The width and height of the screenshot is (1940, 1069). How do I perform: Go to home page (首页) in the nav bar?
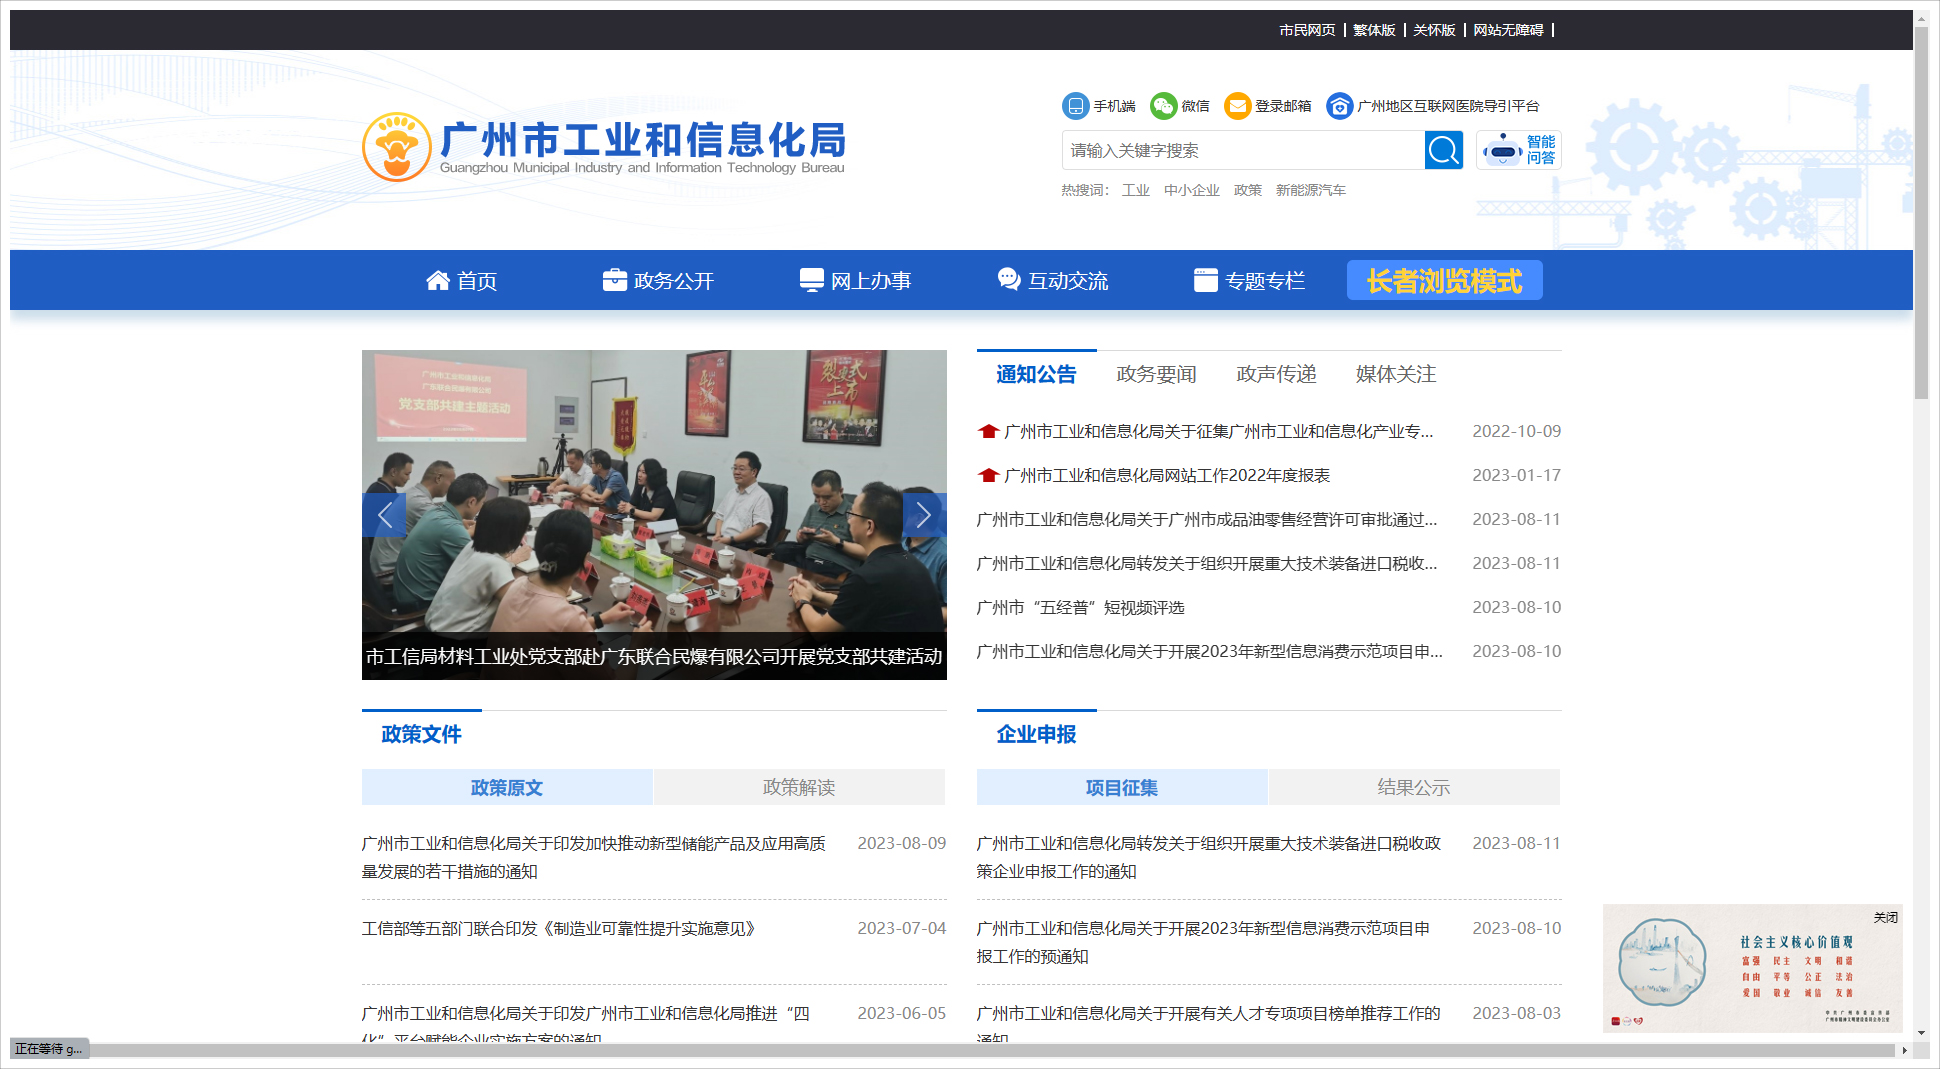point(462,281)
